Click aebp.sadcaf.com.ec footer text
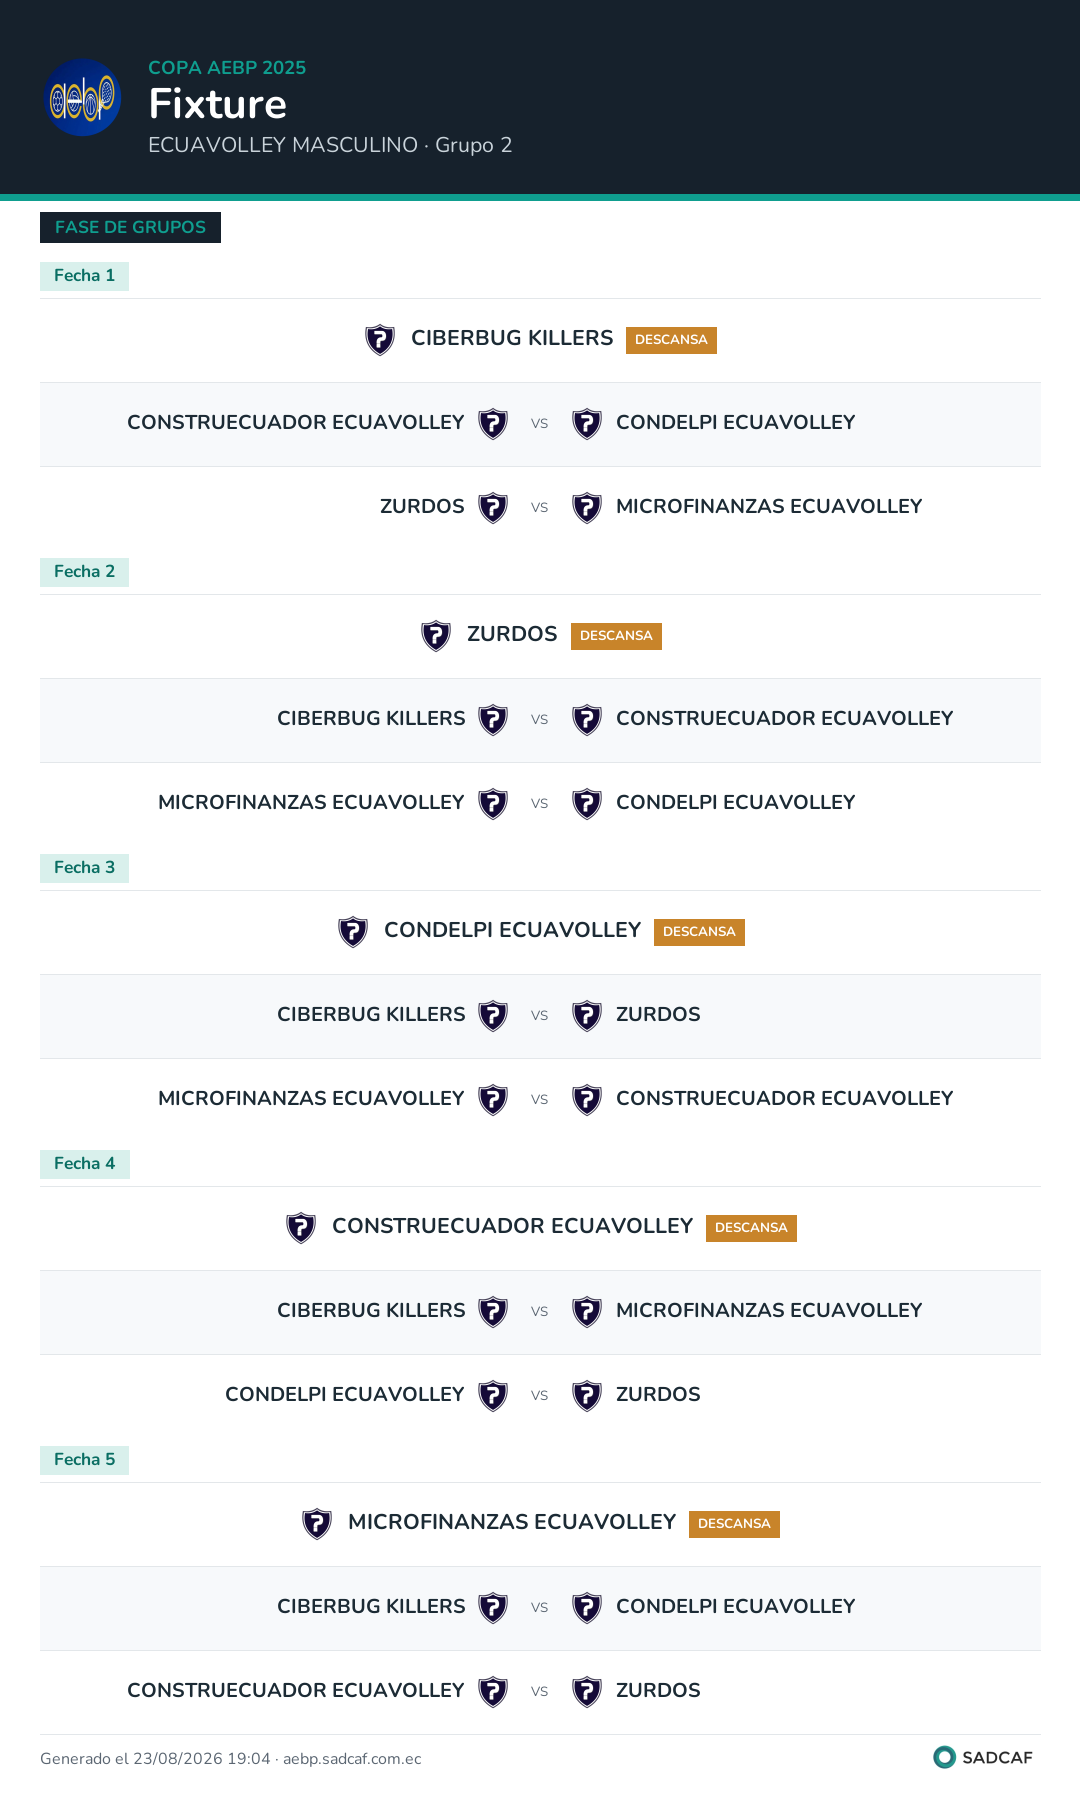Screen dimensions: 1080x1810 tap(352, 1759)
